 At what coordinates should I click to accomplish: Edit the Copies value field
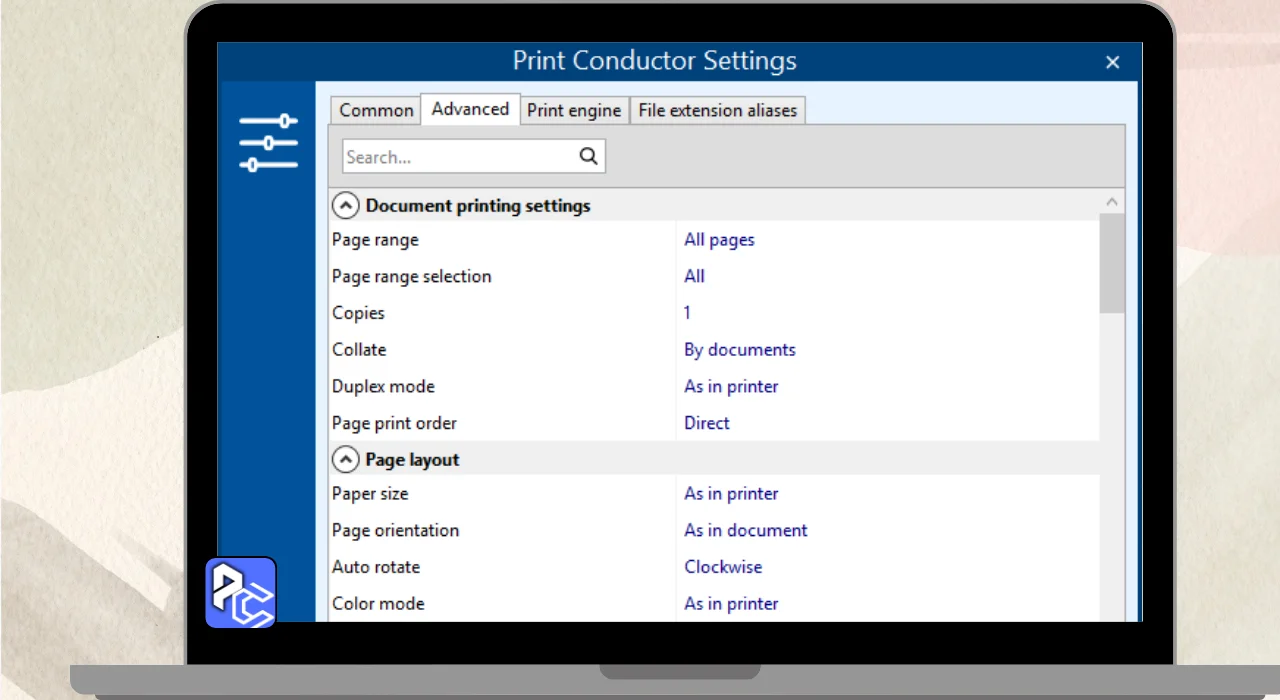coord(687,313)
